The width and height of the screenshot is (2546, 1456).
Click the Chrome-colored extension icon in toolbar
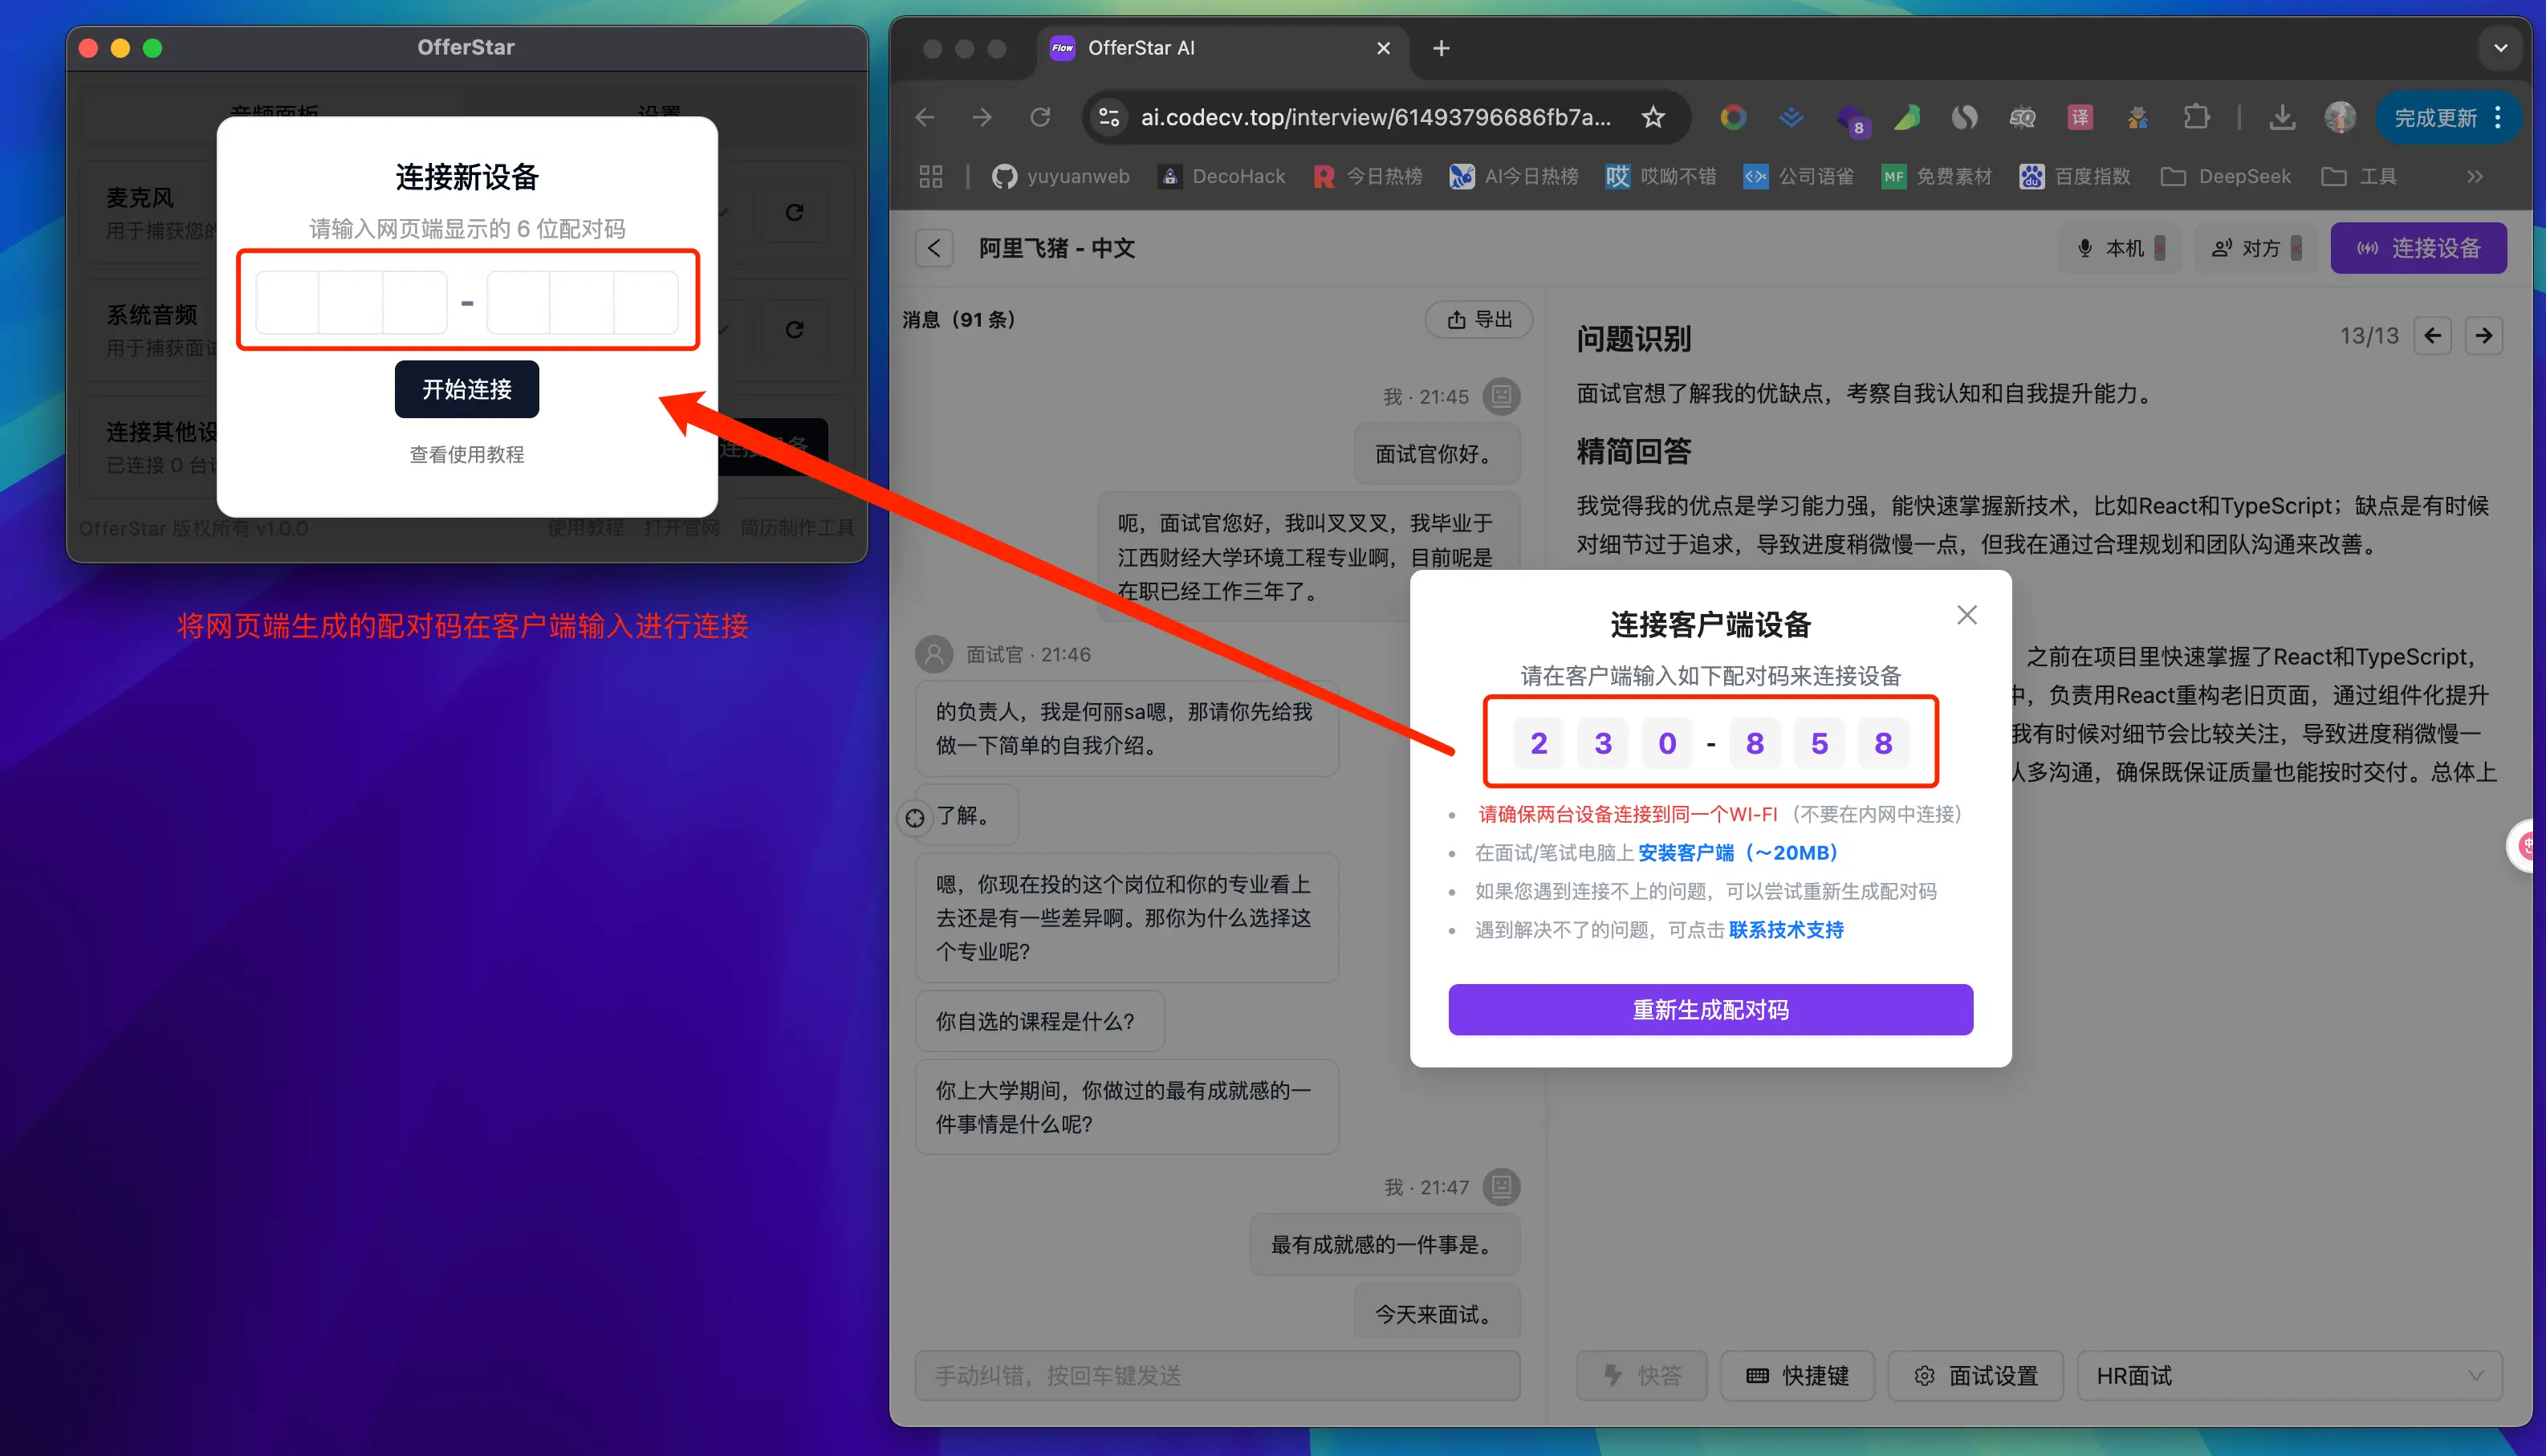coord(1733,118)
